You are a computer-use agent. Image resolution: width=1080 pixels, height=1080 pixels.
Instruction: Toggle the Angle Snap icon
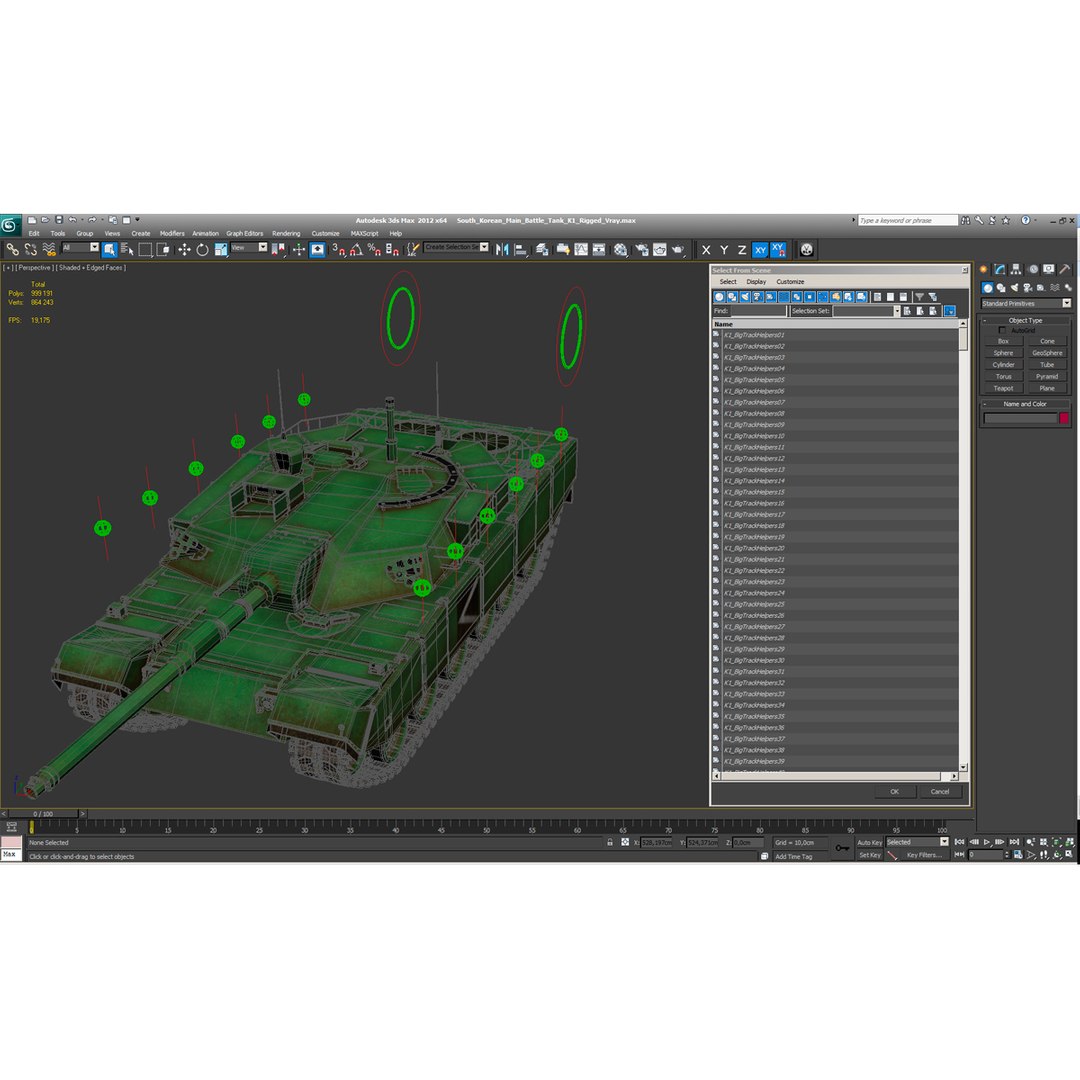356,249
